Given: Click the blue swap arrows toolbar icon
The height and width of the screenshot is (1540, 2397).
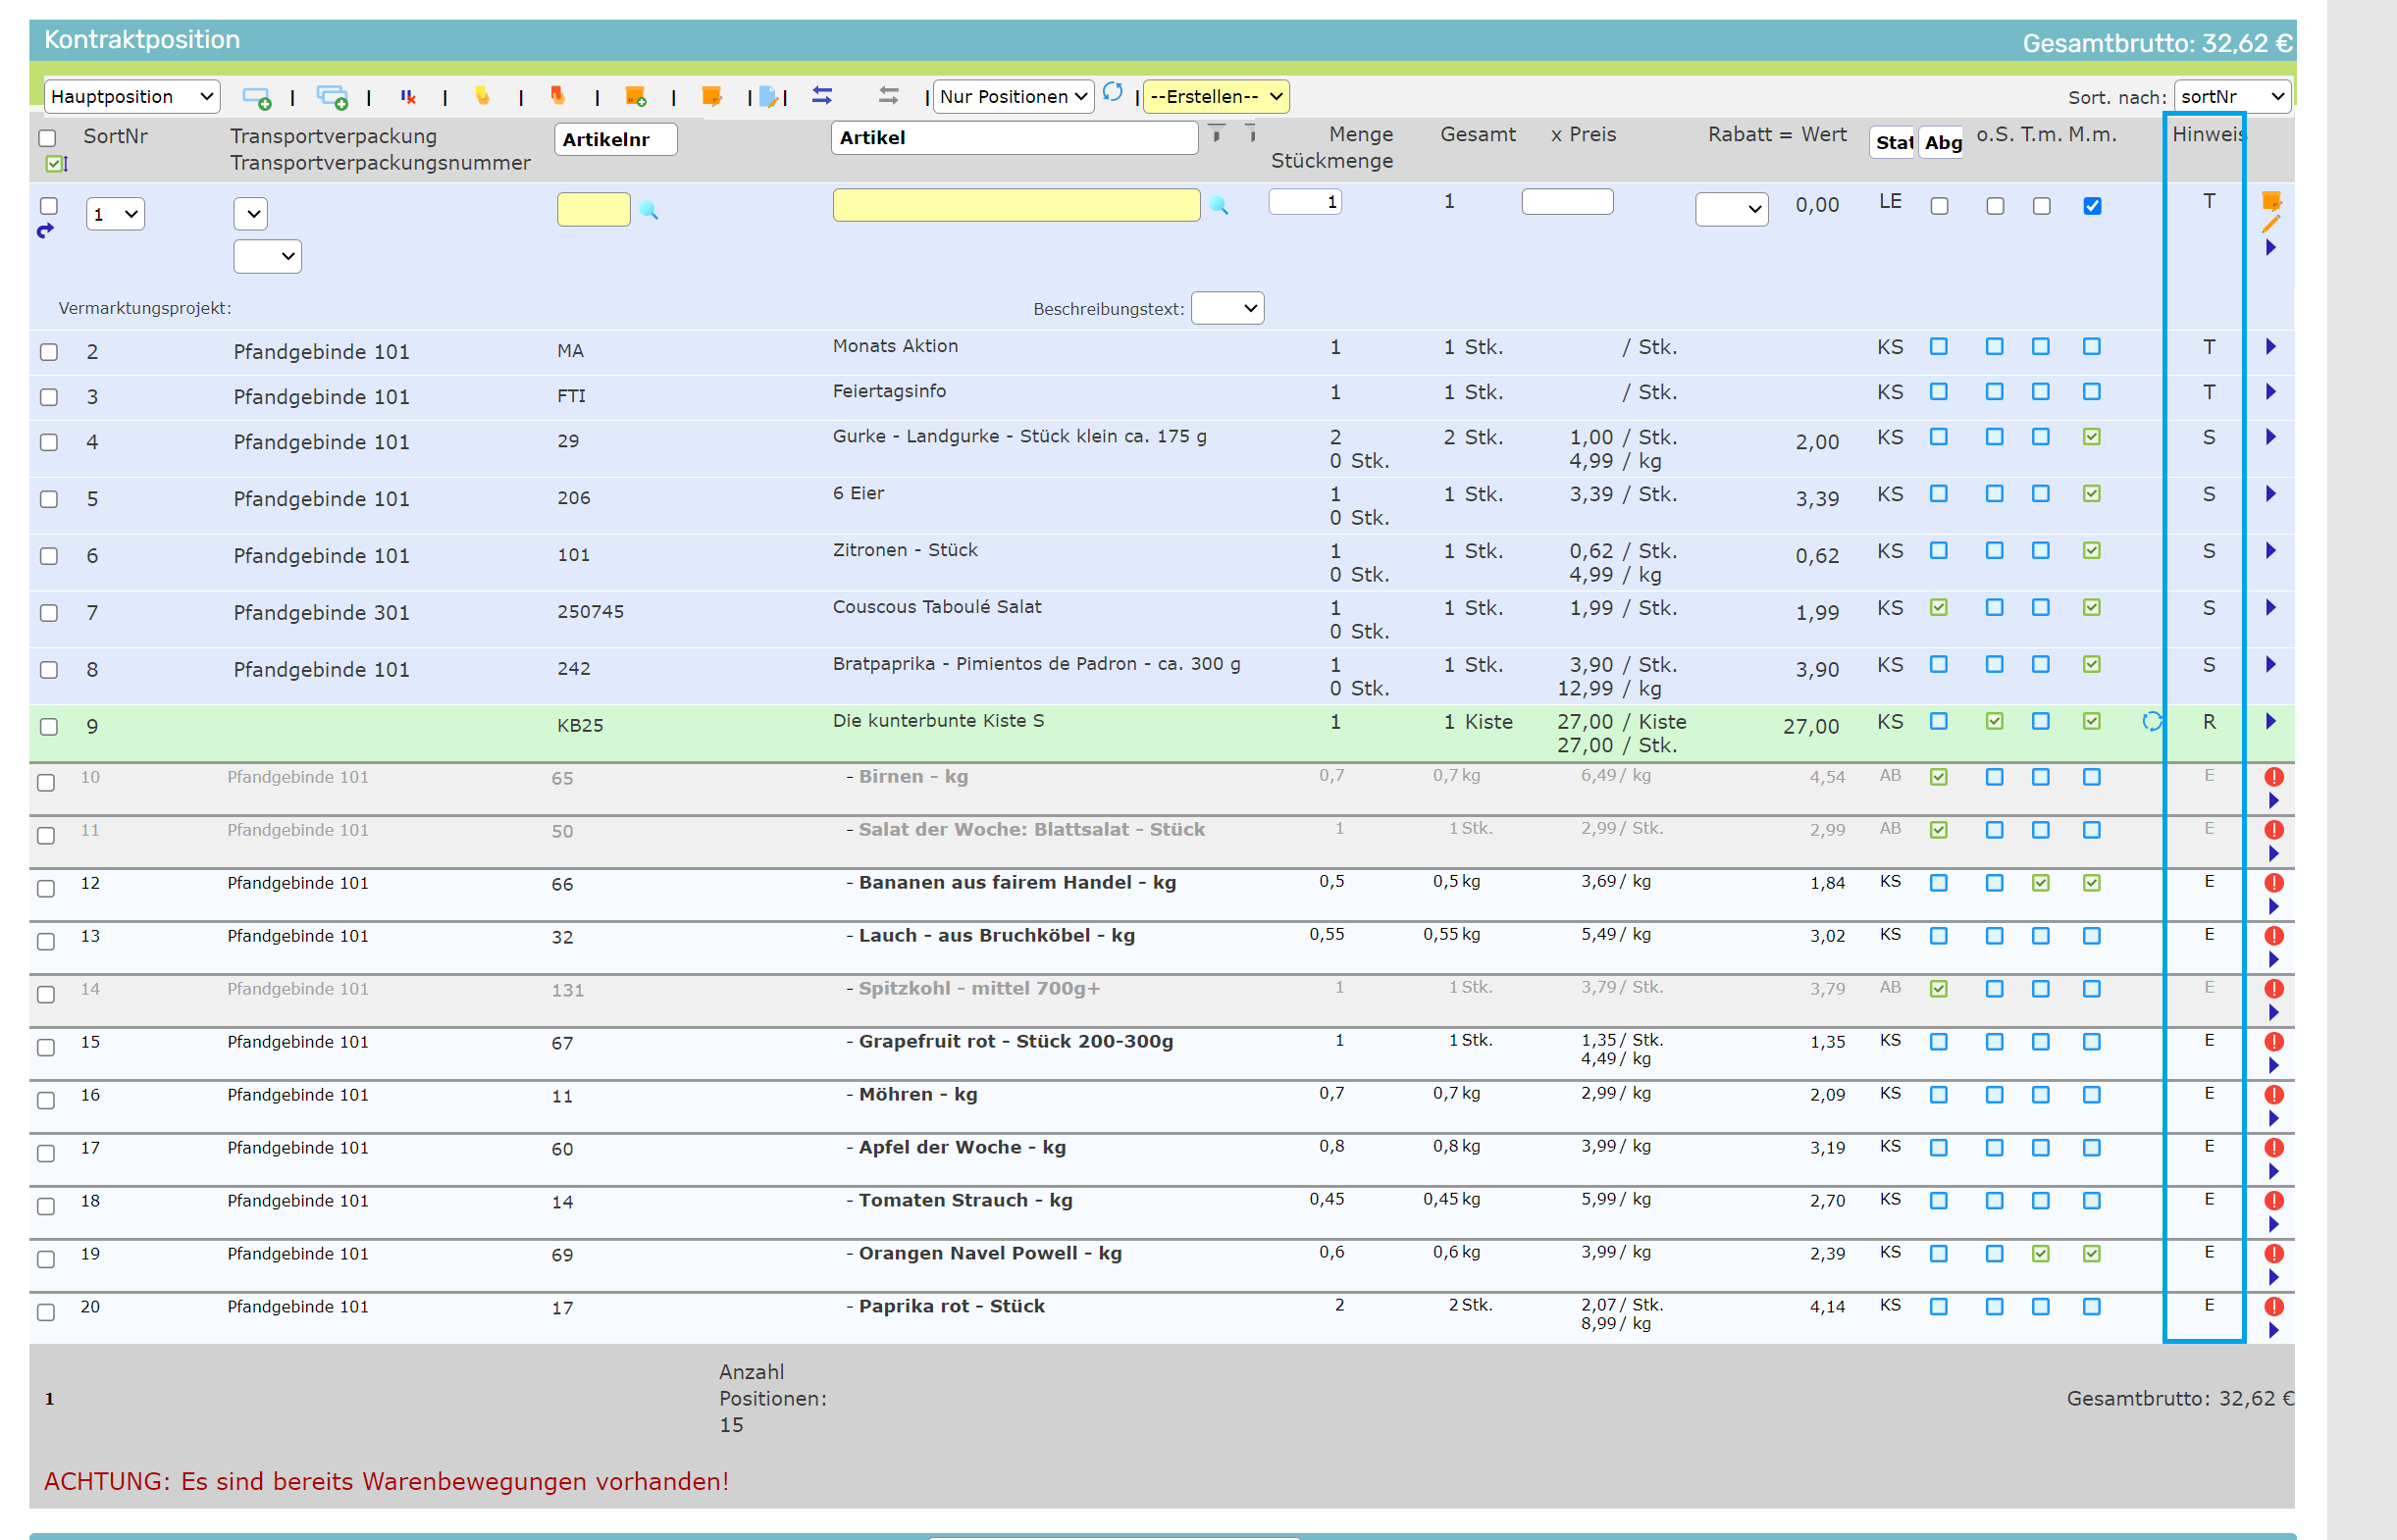Looking at the screenshot, I should [x=822, y=96].
